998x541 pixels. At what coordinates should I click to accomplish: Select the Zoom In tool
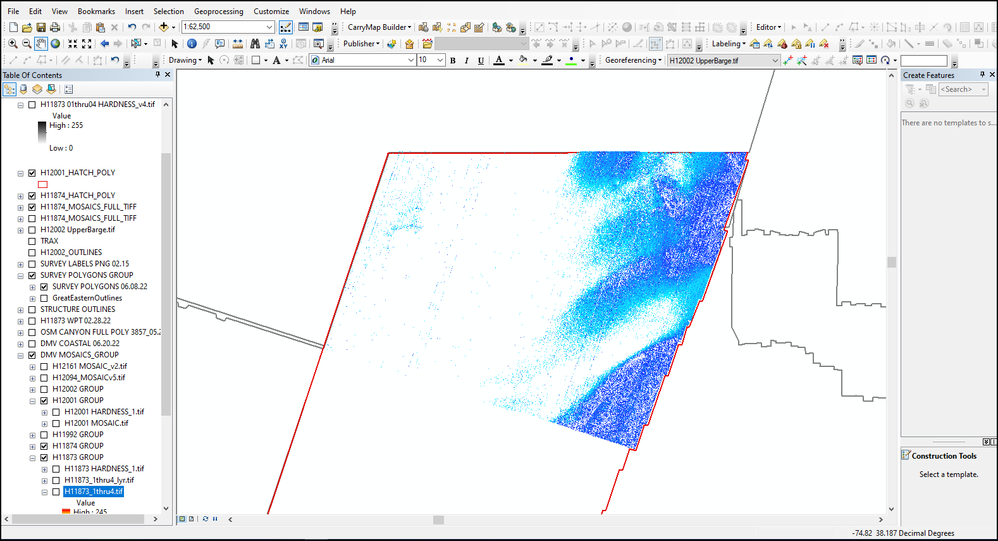[x=13, y=44]
